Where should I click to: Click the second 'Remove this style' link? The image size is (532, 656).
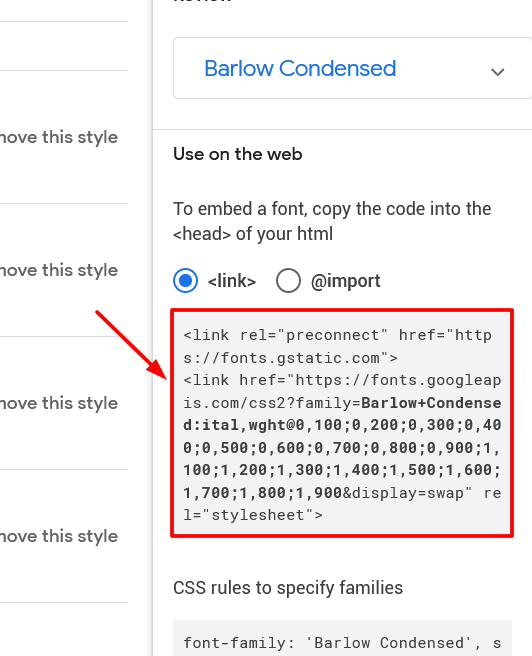coord(59,270)
